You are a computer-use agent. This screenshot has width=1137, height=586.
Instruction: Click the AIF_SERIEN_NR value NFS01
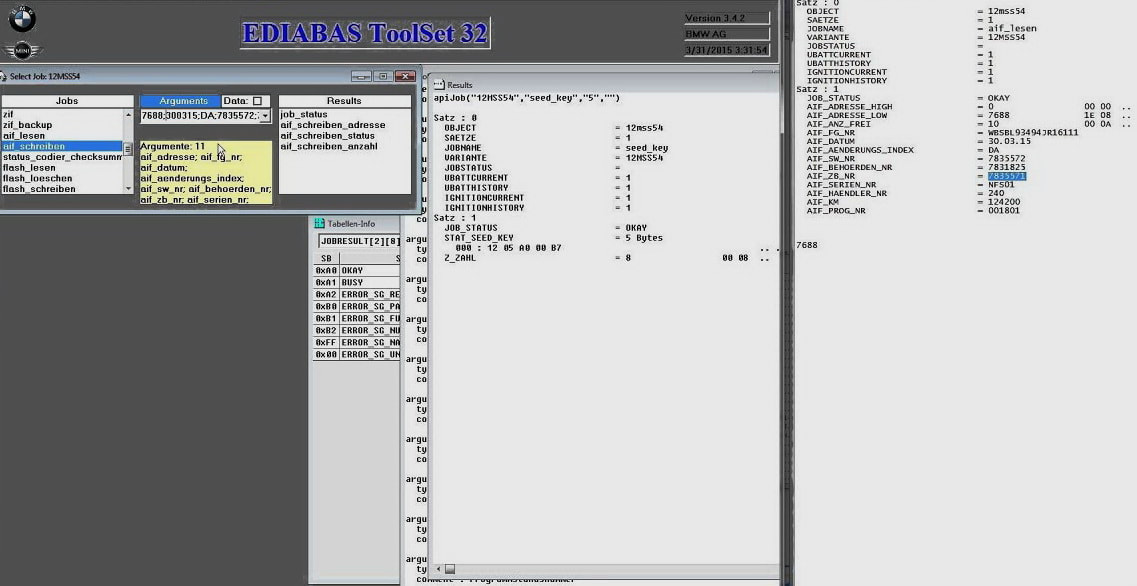pyautogui.click(x=1001, y=185)
